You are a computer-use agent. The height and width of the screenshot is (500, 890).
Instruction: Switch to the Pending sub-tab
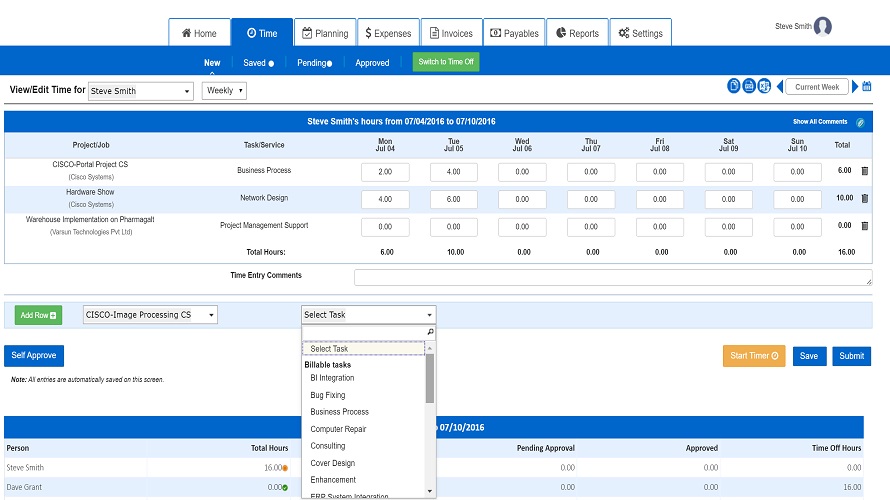point(313,63)
